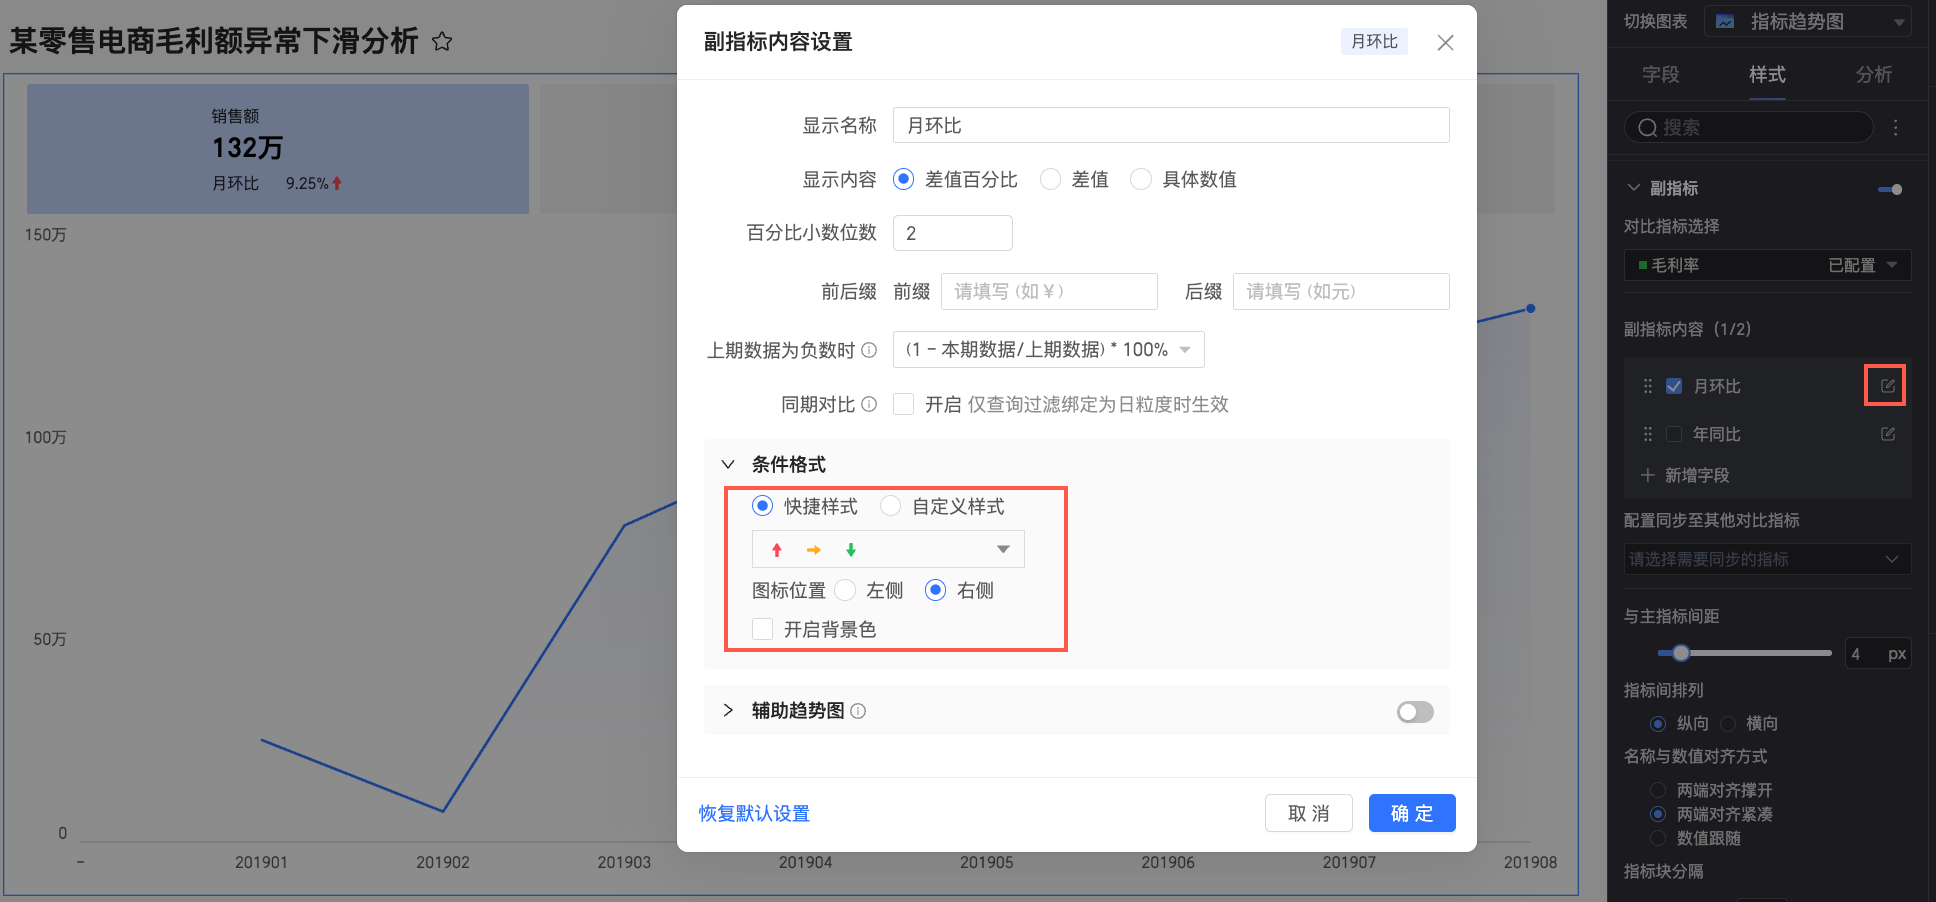Open the 上期数据为负数时 formula dropdown
This screenshot has height=902, width=1936.
pyautogui.click(x=1048, y=350)
